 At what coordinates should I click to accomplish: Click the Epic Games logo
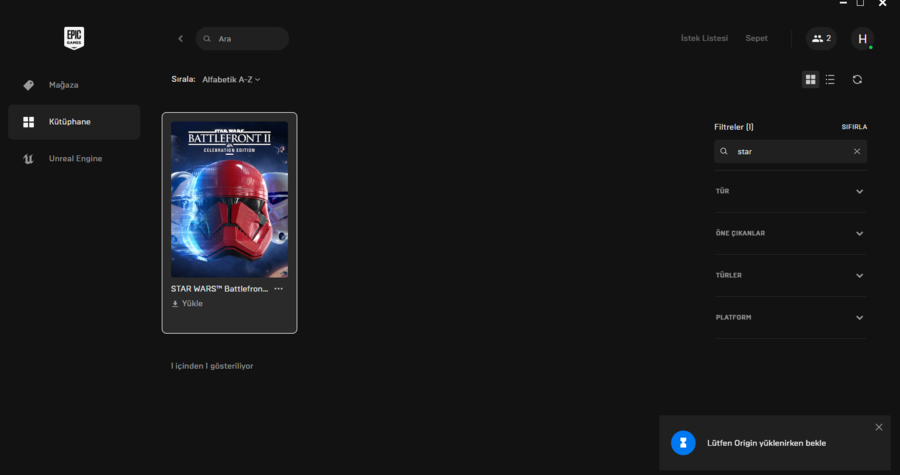74,38
